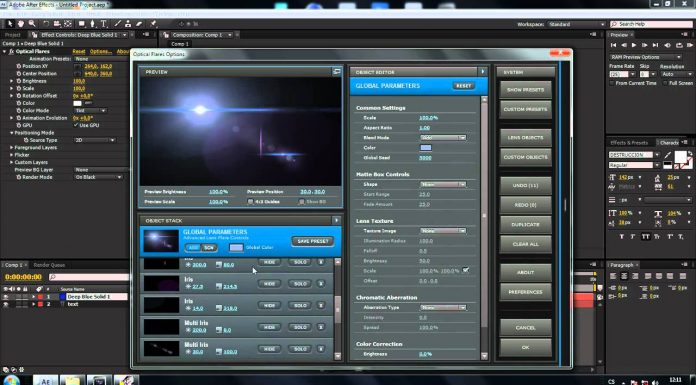Open the Matte Box Shape dropdown

(x=443, y=184)
